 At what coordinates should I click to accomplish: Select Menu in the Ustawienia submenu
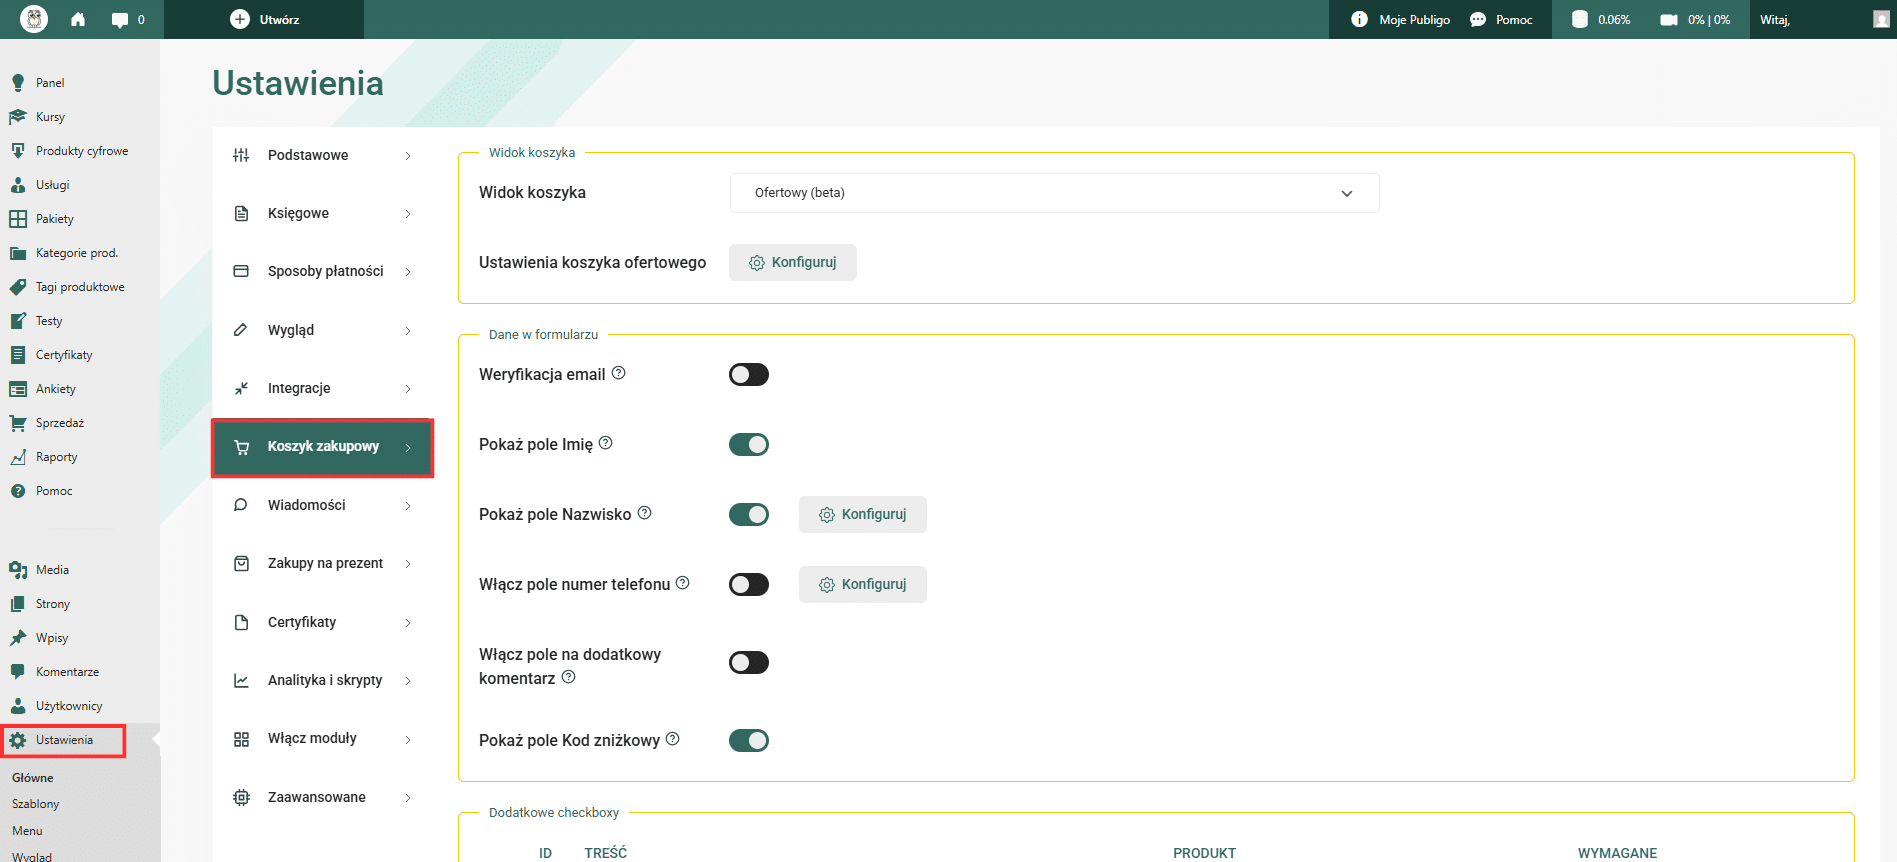[x=27, y=831]
